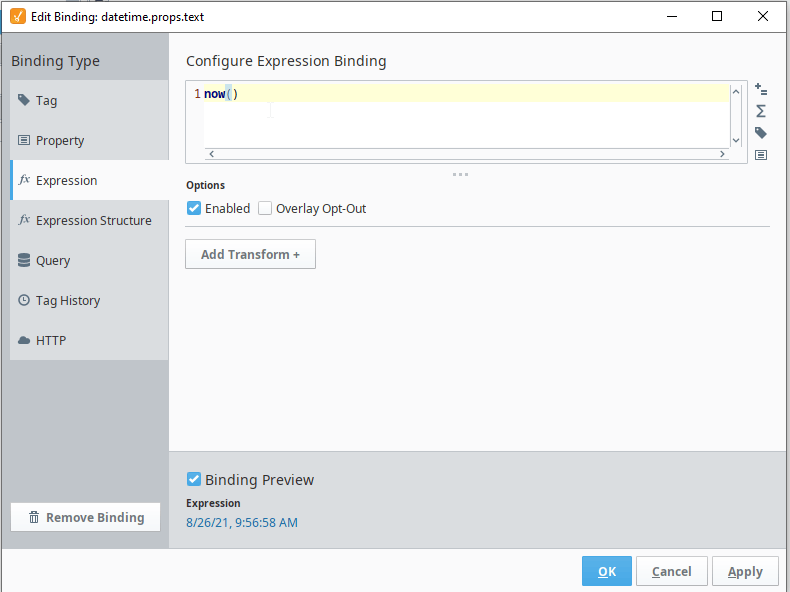The image size is (790, 592).
Task: Insert a property reference via property icon
Action: [x=761, y=155]
